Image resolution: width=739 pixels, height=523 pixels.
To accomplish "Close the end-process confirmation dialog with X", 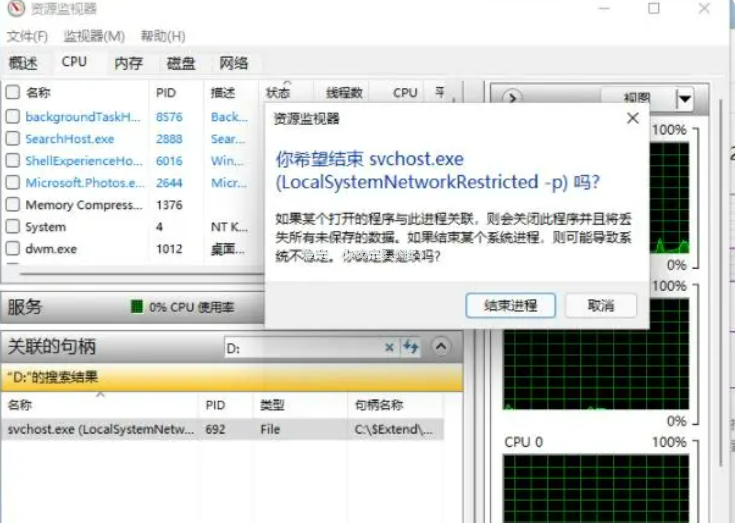I will click(632, 118).
